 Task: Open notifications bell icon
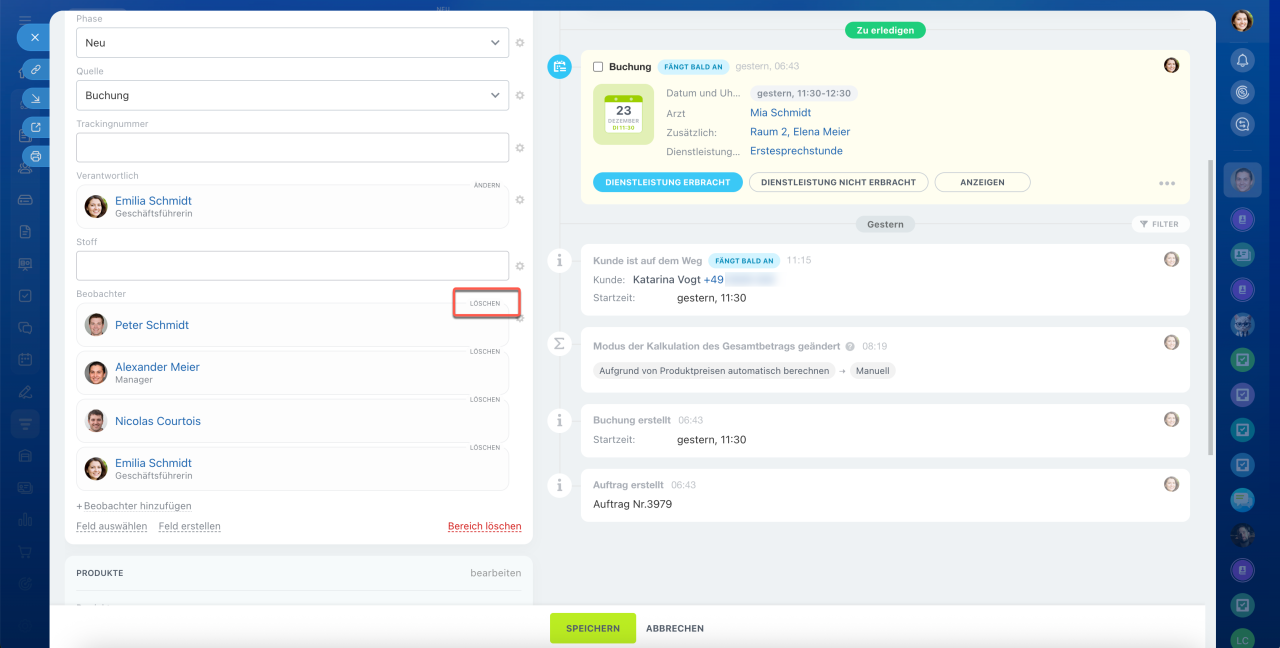click(x=1242, y=60)
